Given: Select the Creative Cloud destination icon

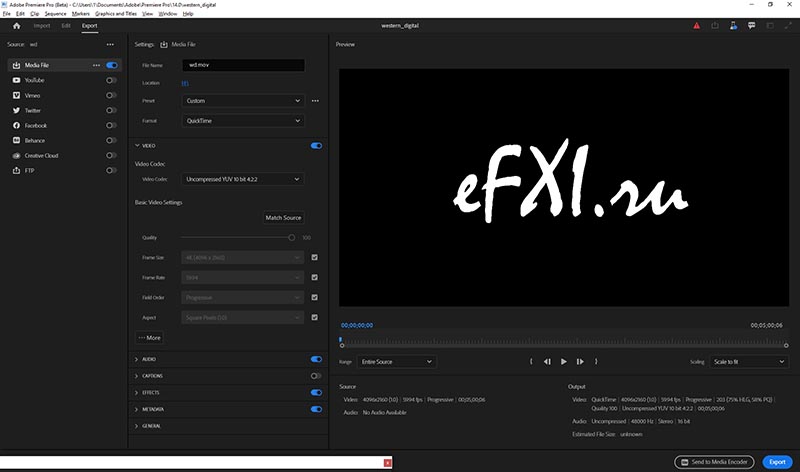Looking at the screenshot, I should (x=16, y=156).
